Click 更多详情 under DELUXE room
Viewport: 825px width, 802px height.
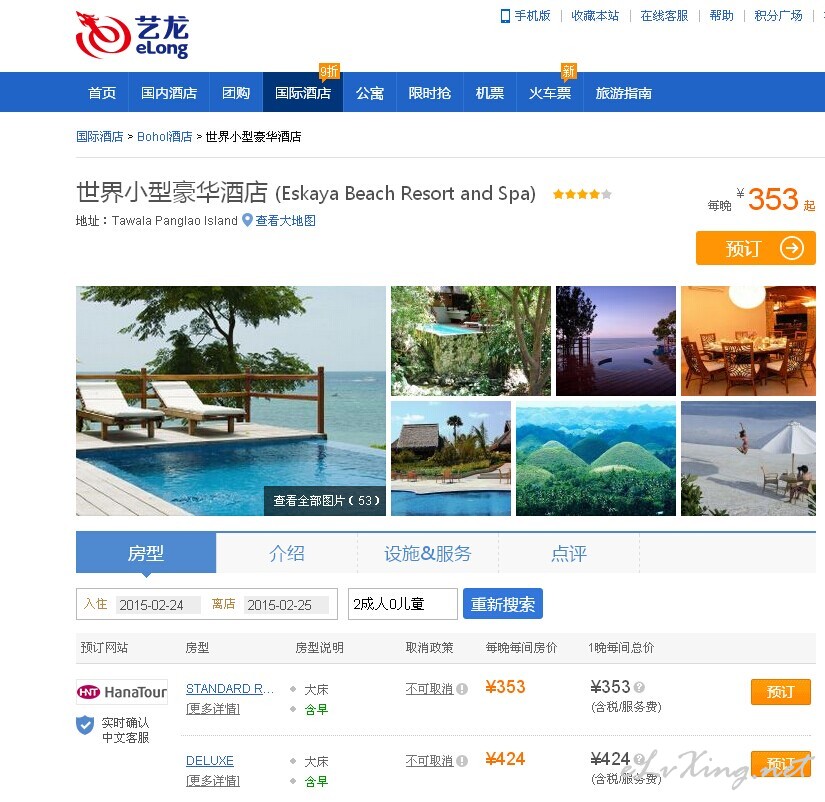point(213,781)
